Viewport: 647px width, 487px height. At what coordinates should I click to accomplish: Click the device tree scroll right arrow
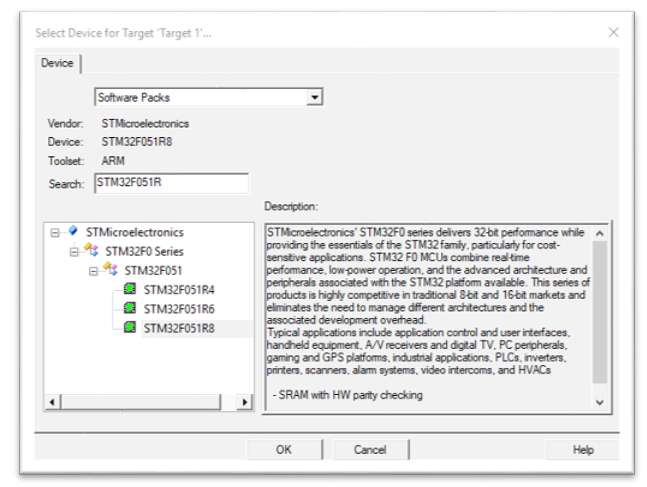coord(245,402)
